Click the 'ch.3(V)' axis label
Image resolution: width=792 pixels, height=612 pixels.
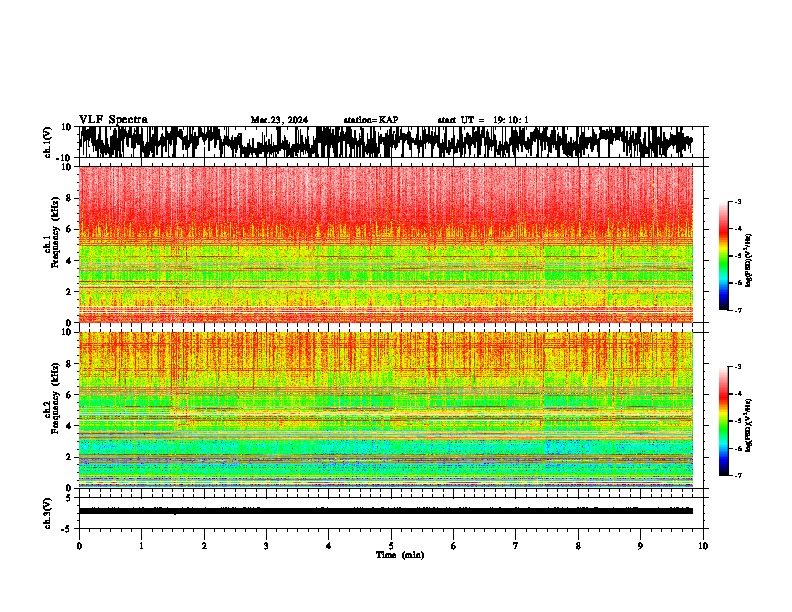coord(48,513)
